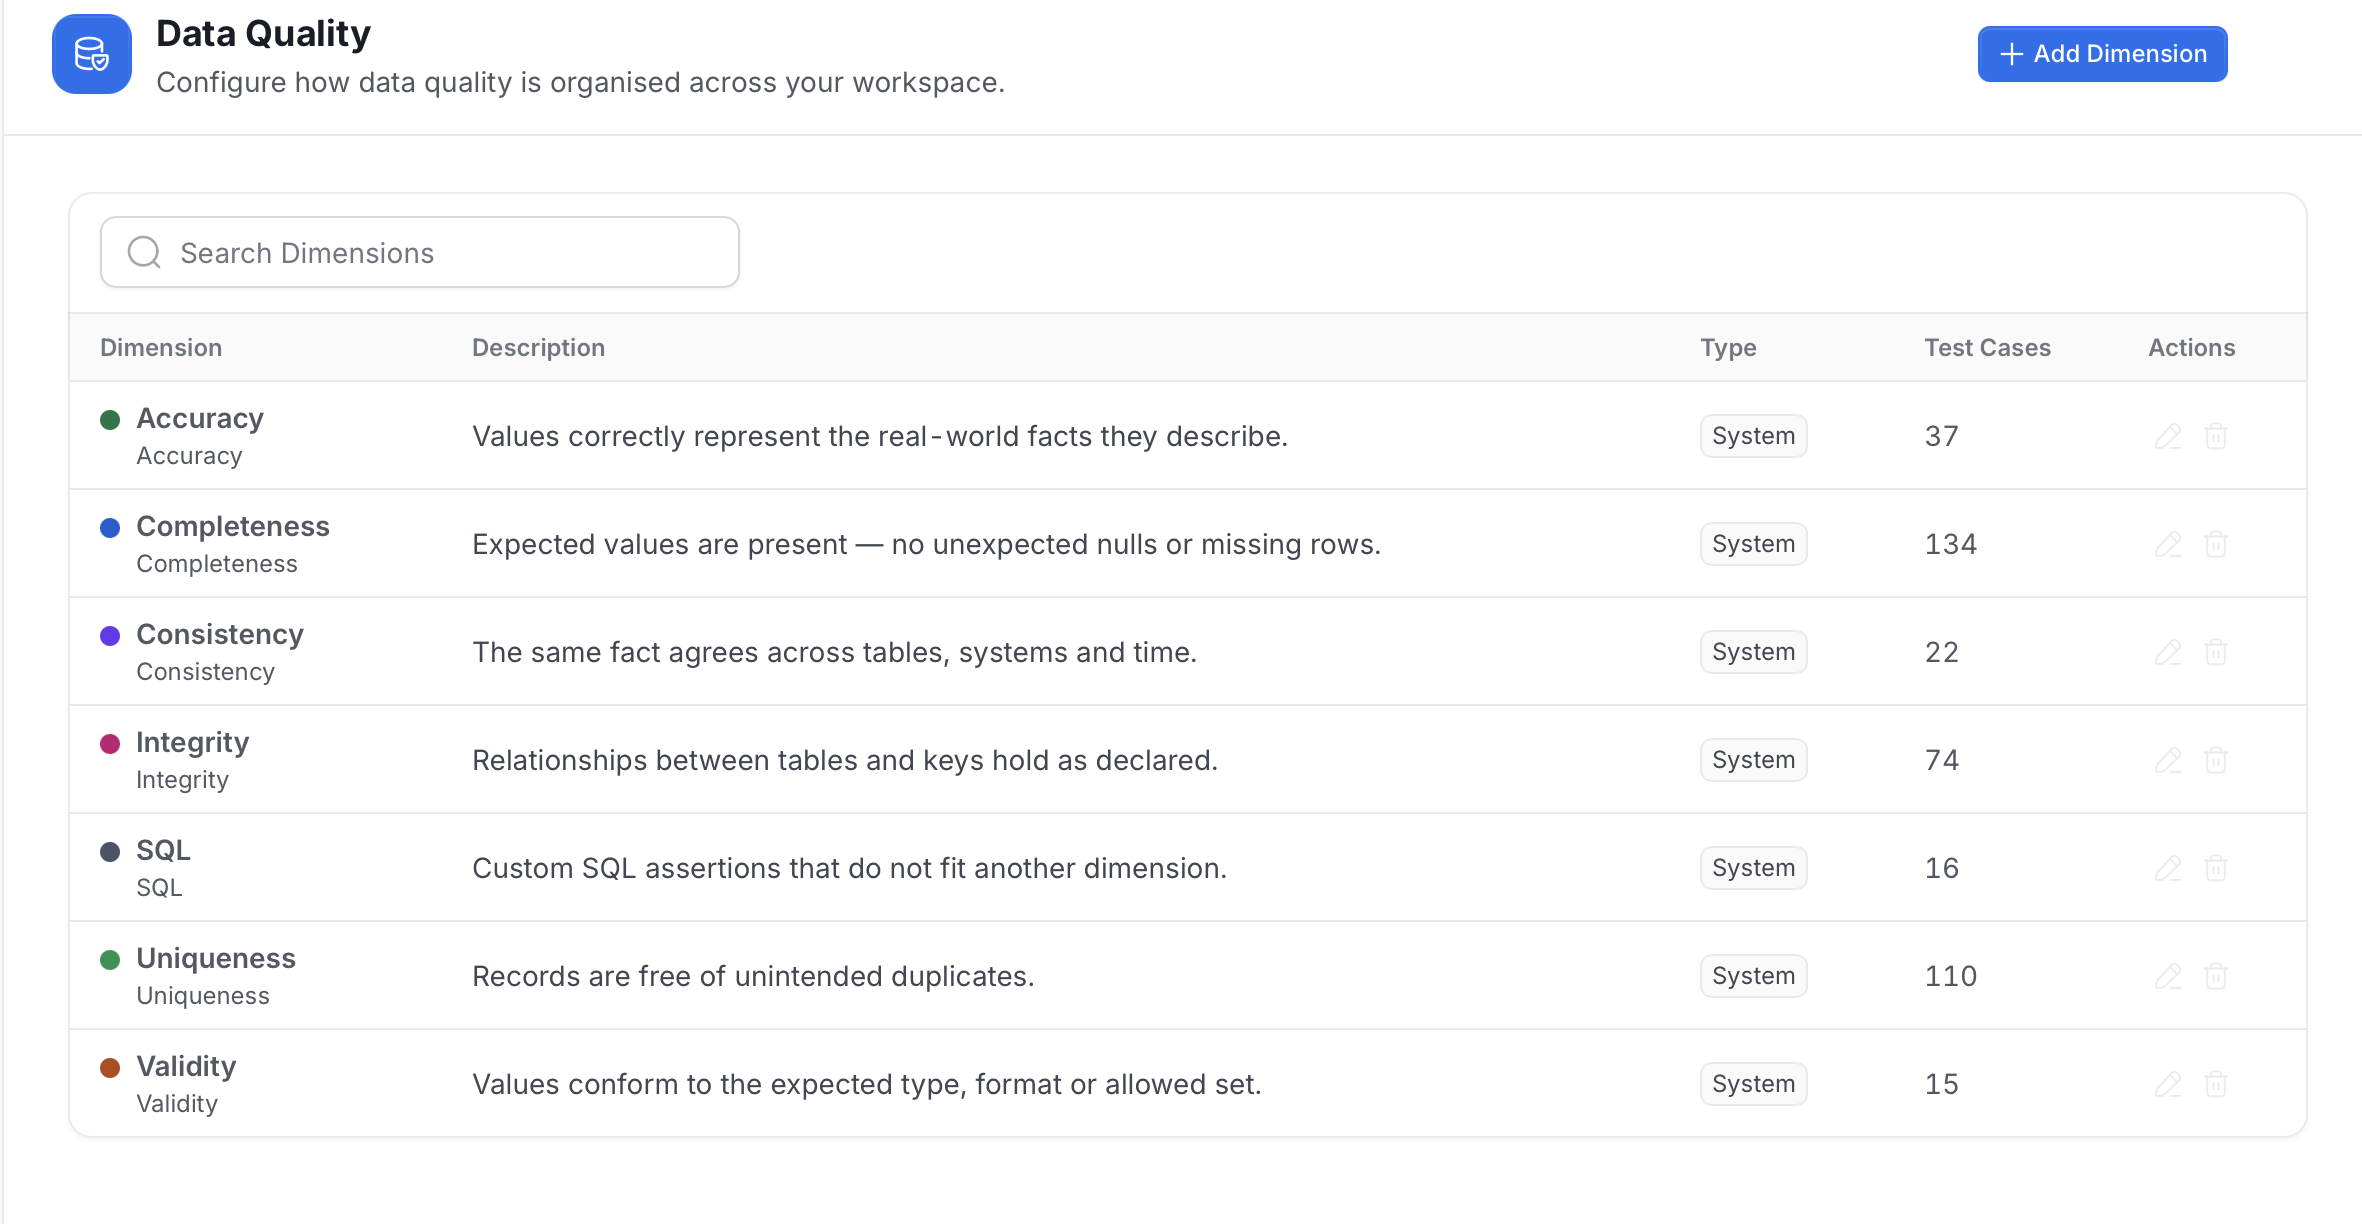Open the Validity dimension name

tap(186, 1066)
